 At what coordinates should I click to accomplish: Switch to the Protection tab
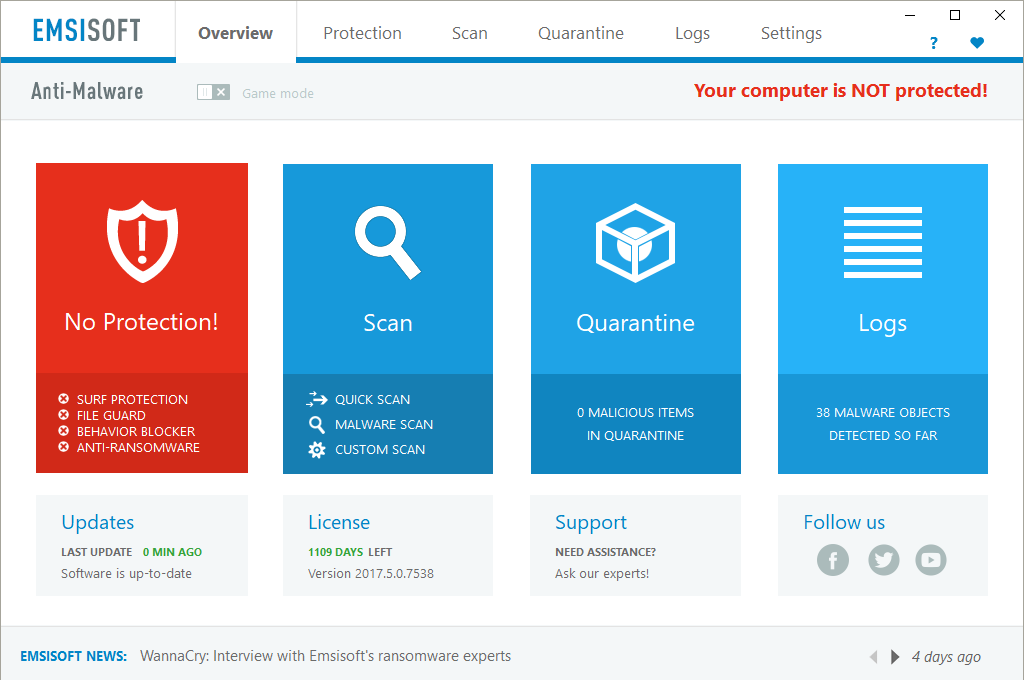point(362,33)
